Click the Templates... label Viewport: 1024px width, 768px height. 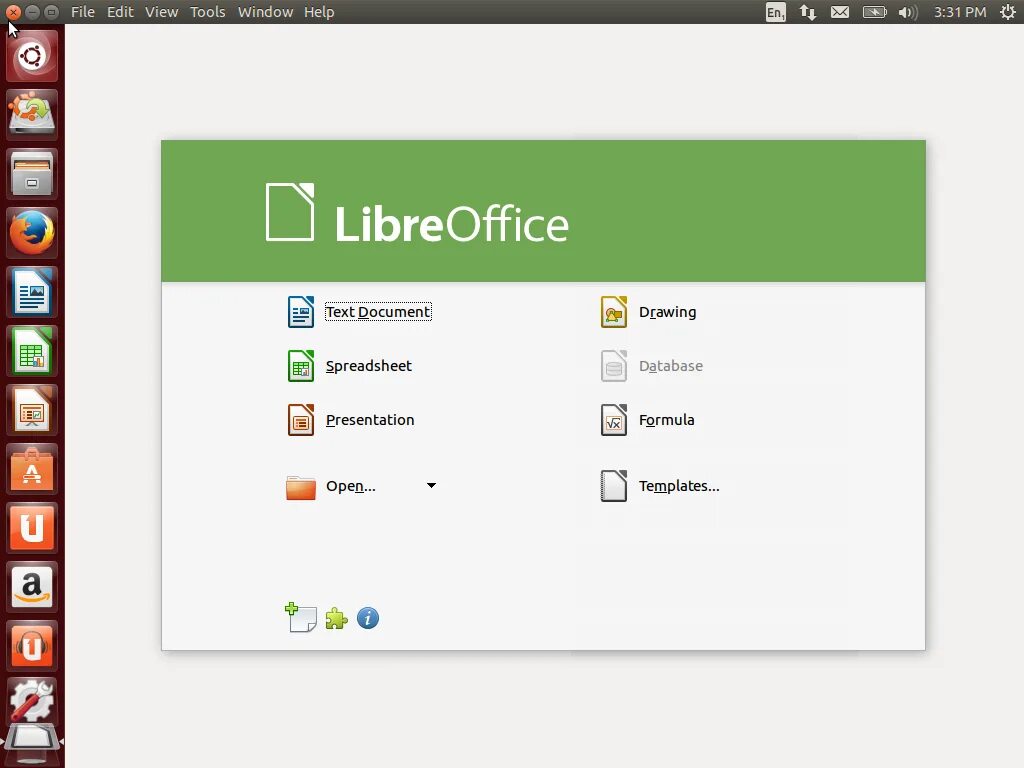(x=679, y=486)
